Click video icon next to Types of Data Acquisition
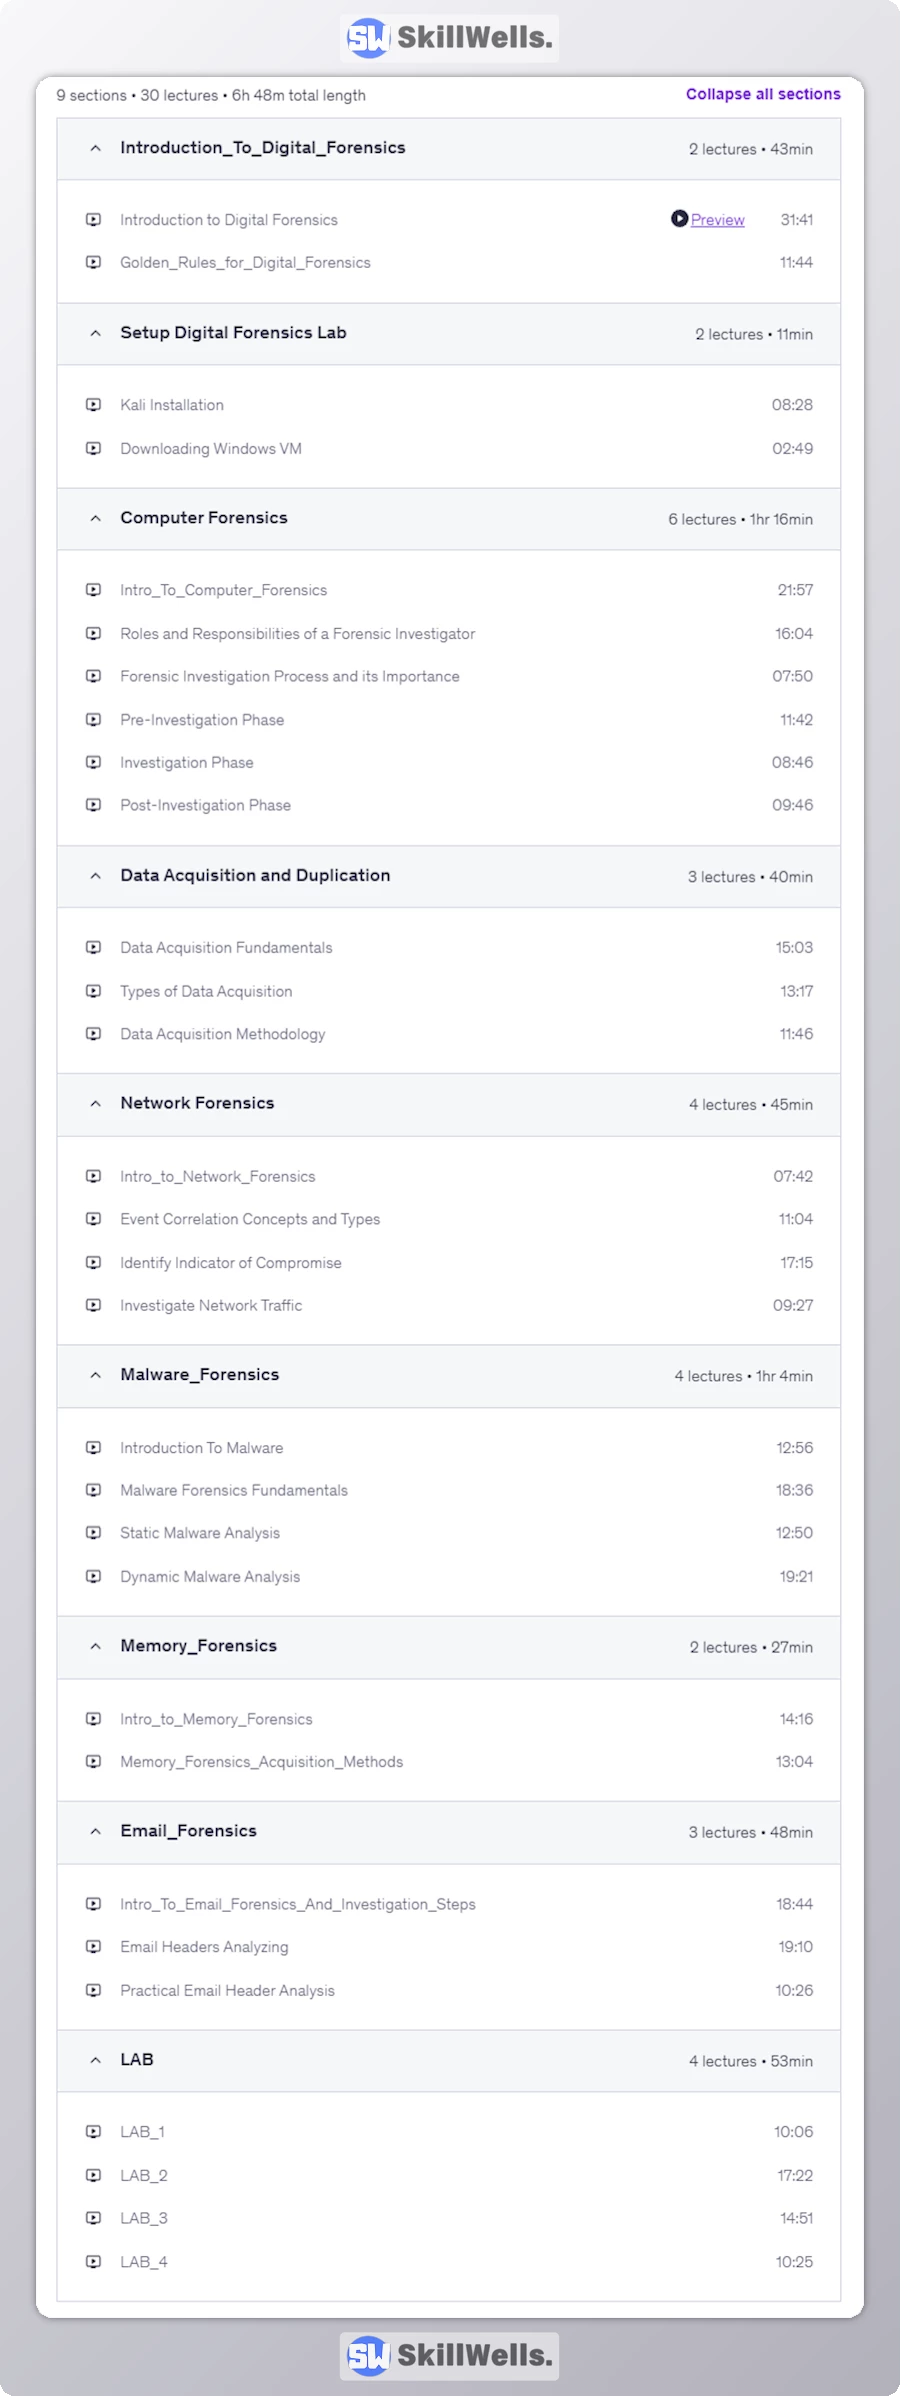Image resolution: width=900 pixels, height=2396 pixels. (94, 991)
